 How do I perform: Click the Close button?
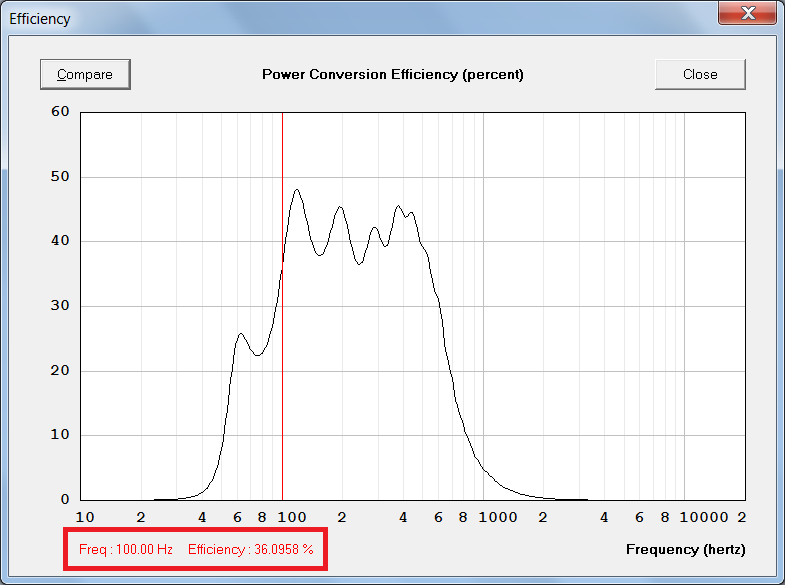(700, 74)
